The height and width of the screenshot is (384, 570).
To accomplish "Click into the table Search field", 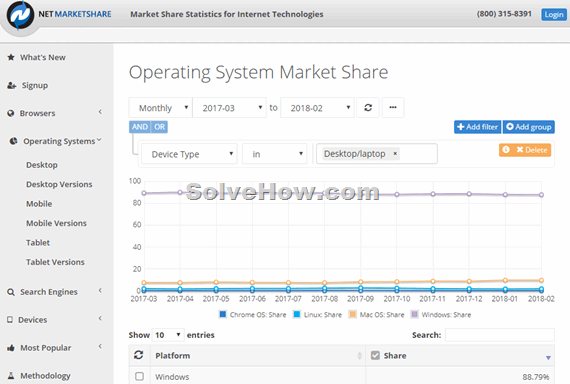I will pyautogui.click(x=499, y=335).
